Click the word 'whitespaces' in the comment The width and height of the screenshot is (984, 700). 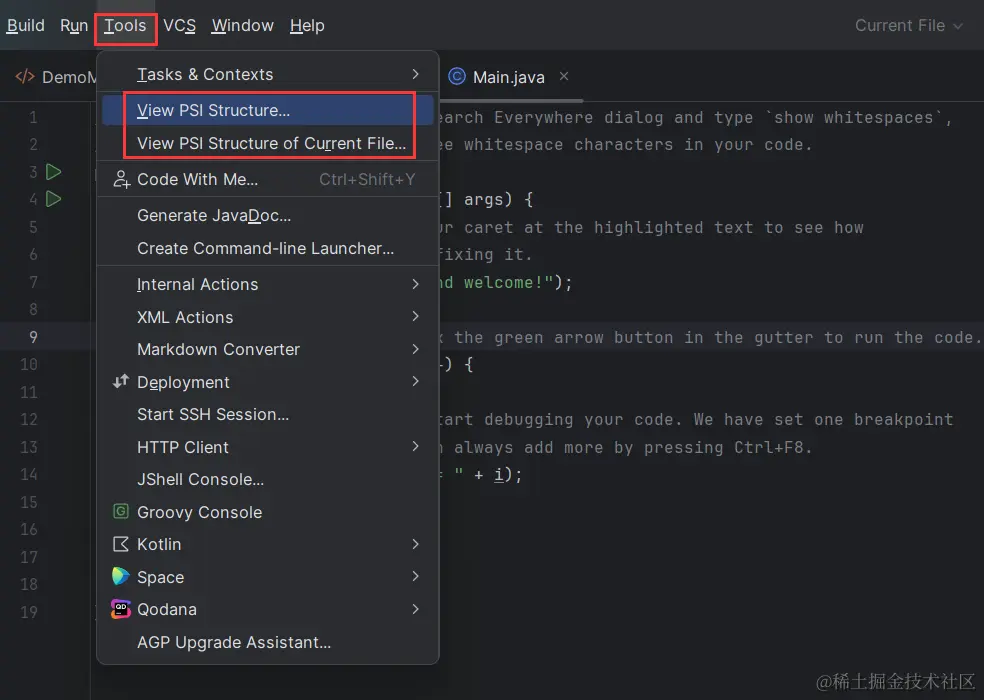point(879,117)
